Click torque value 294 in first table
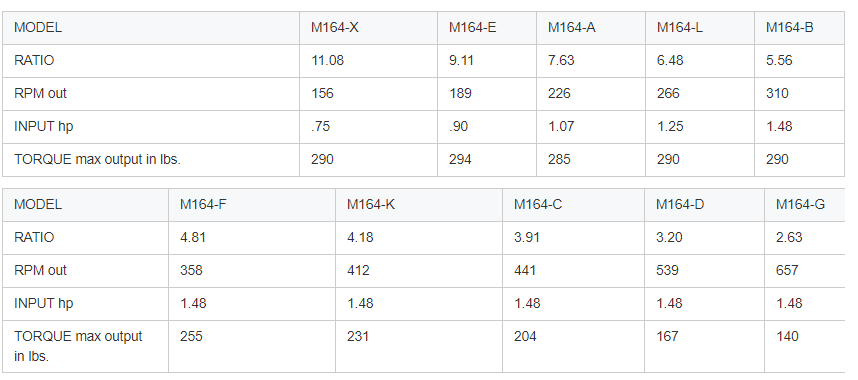Screen dimensions: 858x380 pyautogui.click(x=460, y=159)
